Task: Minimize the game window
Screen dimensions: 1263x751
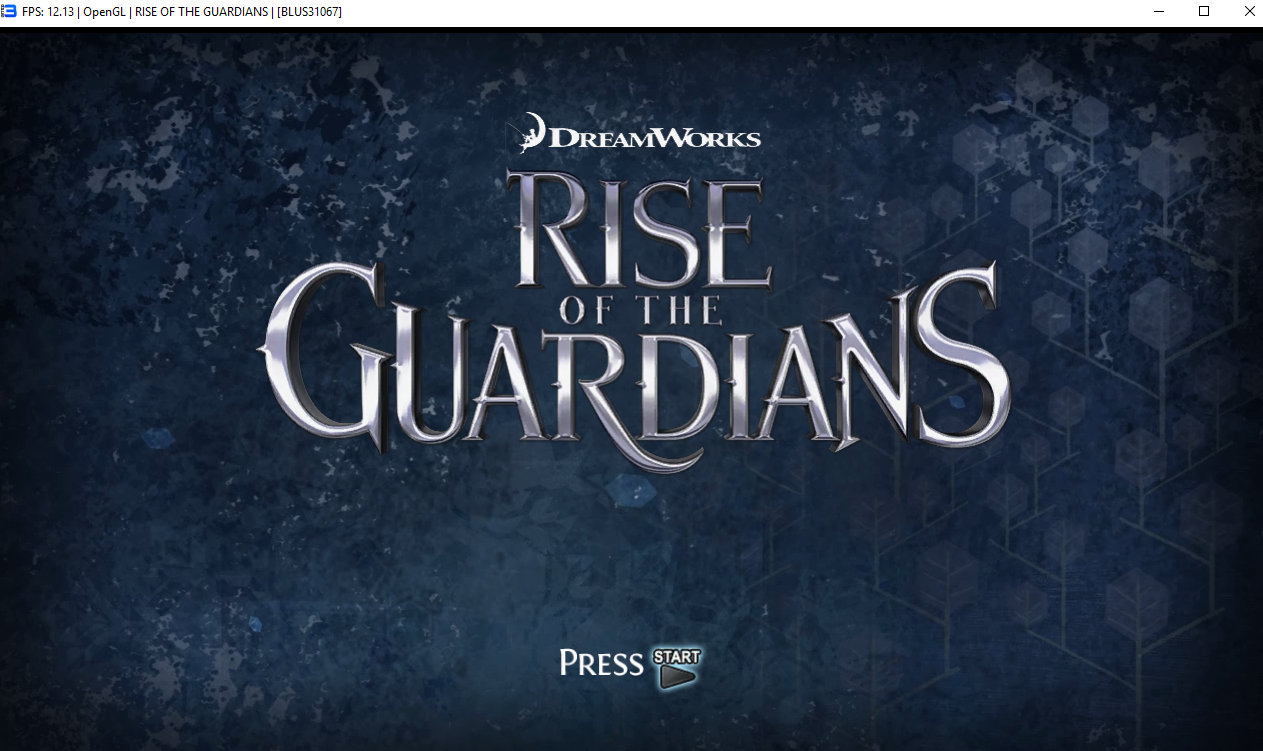Action: (1158, 12)
